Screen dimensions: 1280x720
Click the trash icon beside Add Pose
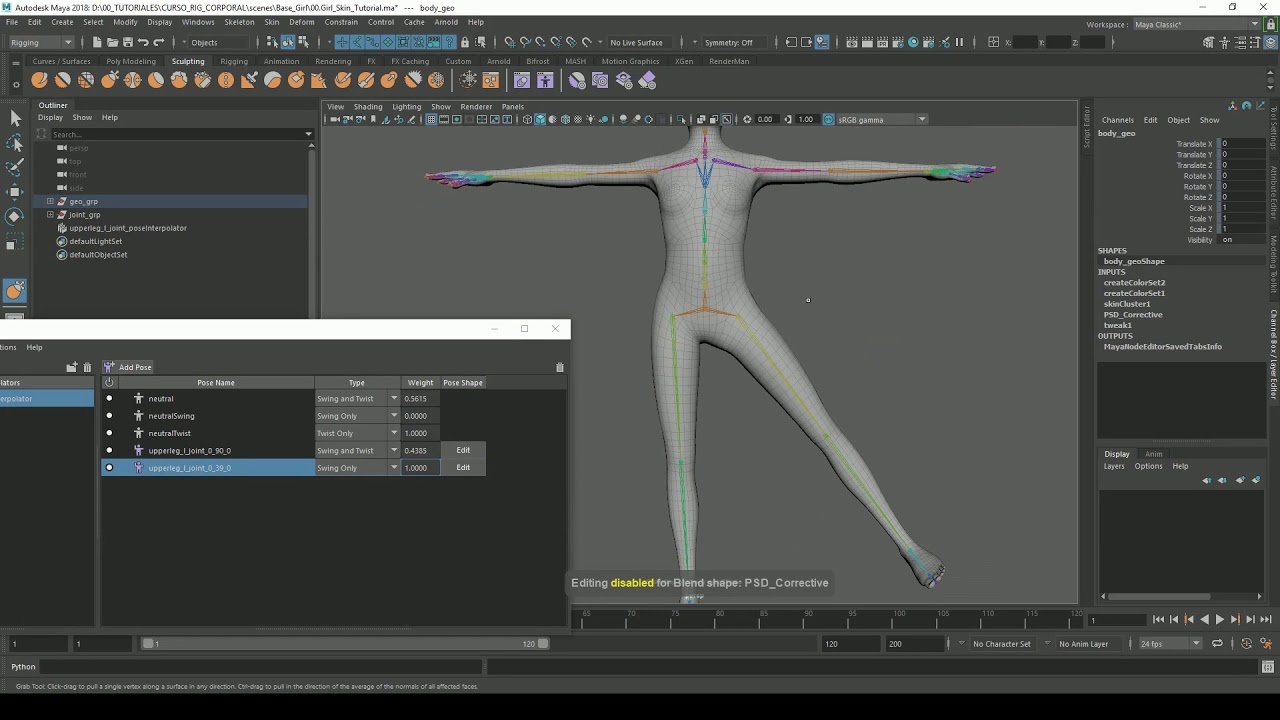[87, 367]
